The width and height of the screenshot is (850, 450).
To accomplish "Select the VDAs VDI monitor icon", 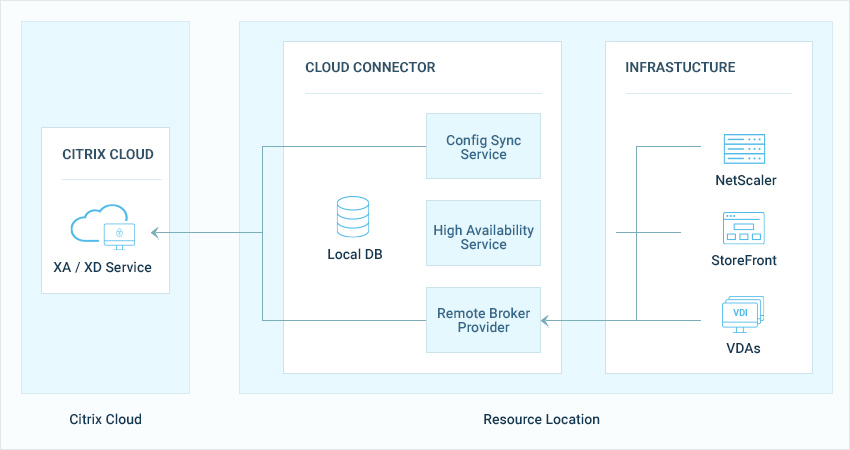I will click(x=743, y=315).
